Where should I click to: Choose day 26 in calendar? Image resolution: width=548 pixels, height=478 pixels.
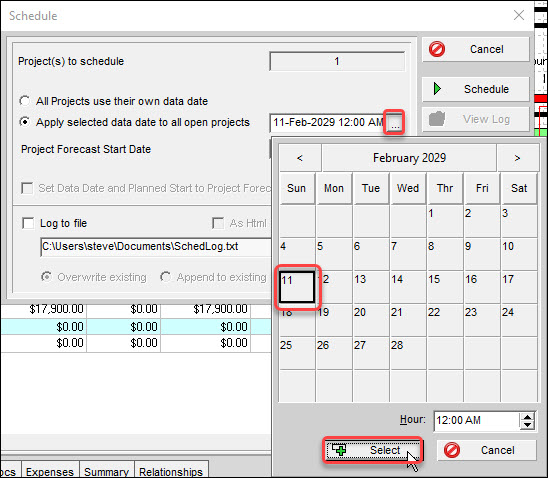pyautogui.click(x=334, y=353)
